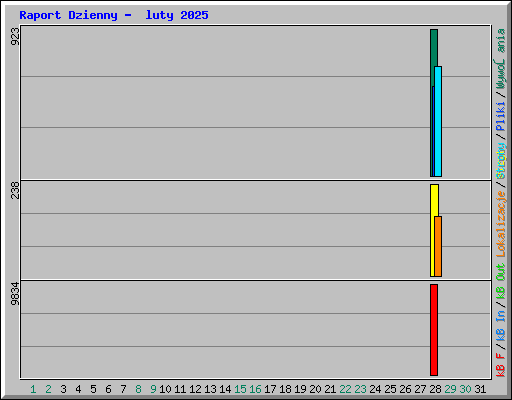Click the dark green hits bar for day 28
Image resolution: width=512 pixels, height=400 pixels.
(434, 48)
